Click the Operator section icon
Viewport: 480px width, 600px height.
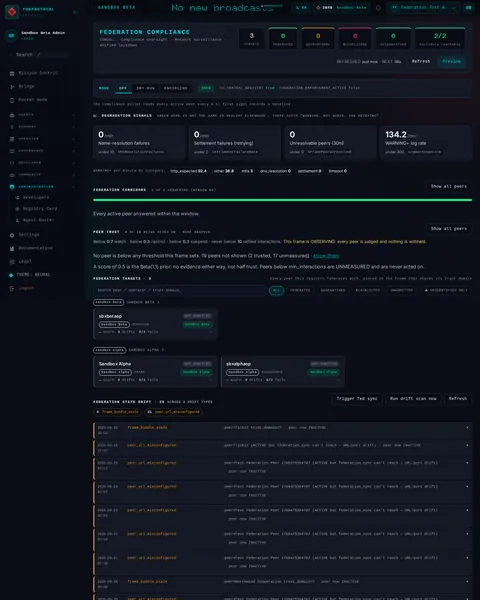[x=12, y=139]
